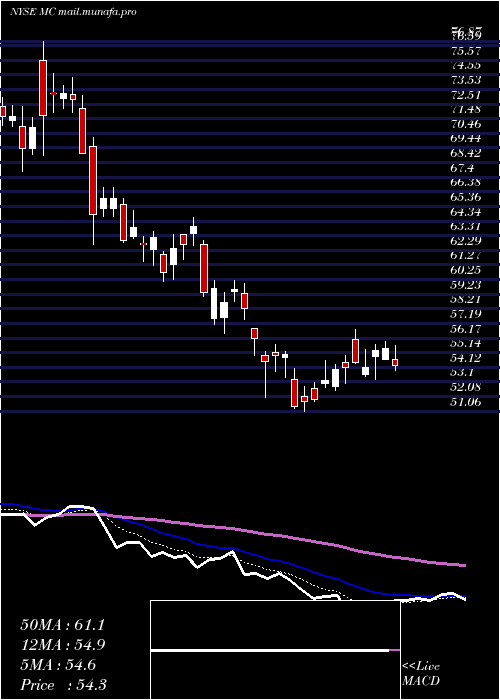Select the 72.51 price axis label
Image resolution: width=500 pixels, height=700 pixels.
pyautogui.click(x=466, y=95)
